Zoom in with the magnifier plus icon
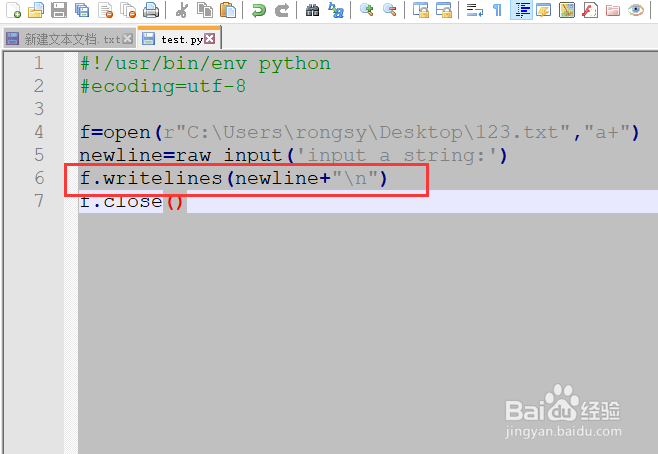This screenshot has height=454, width=658. pos(366,10)
